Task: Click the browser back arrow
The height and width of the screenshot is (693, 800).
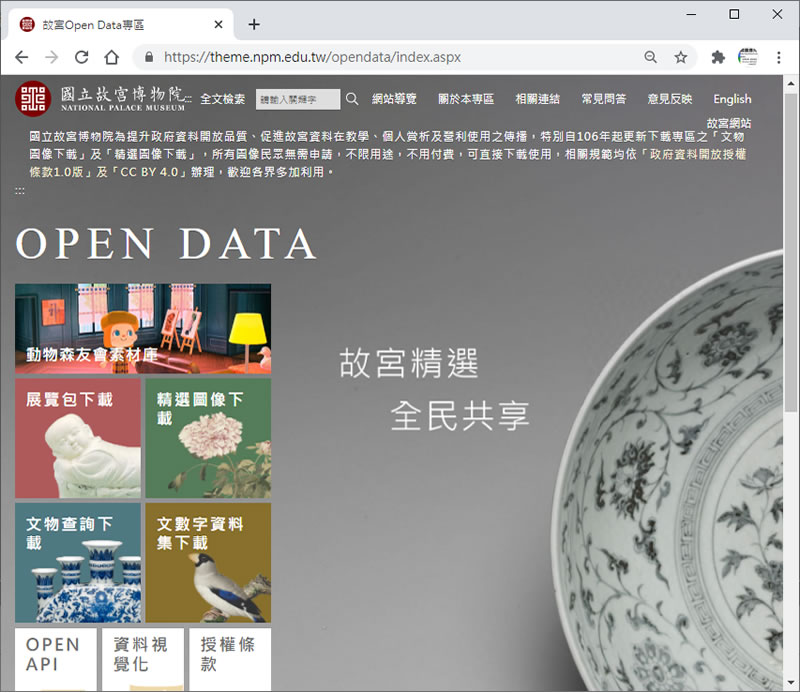Action: [x=22, y=57]
